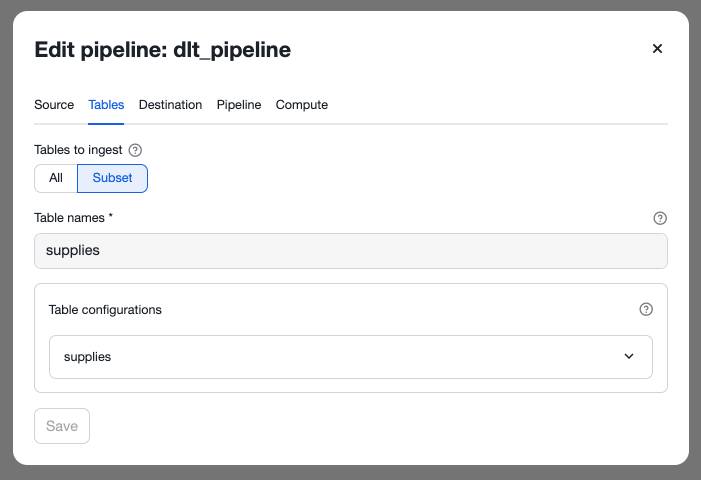Select the Tables tab
The height and width of the screenshot is (480, 701).
coord(106,105)
